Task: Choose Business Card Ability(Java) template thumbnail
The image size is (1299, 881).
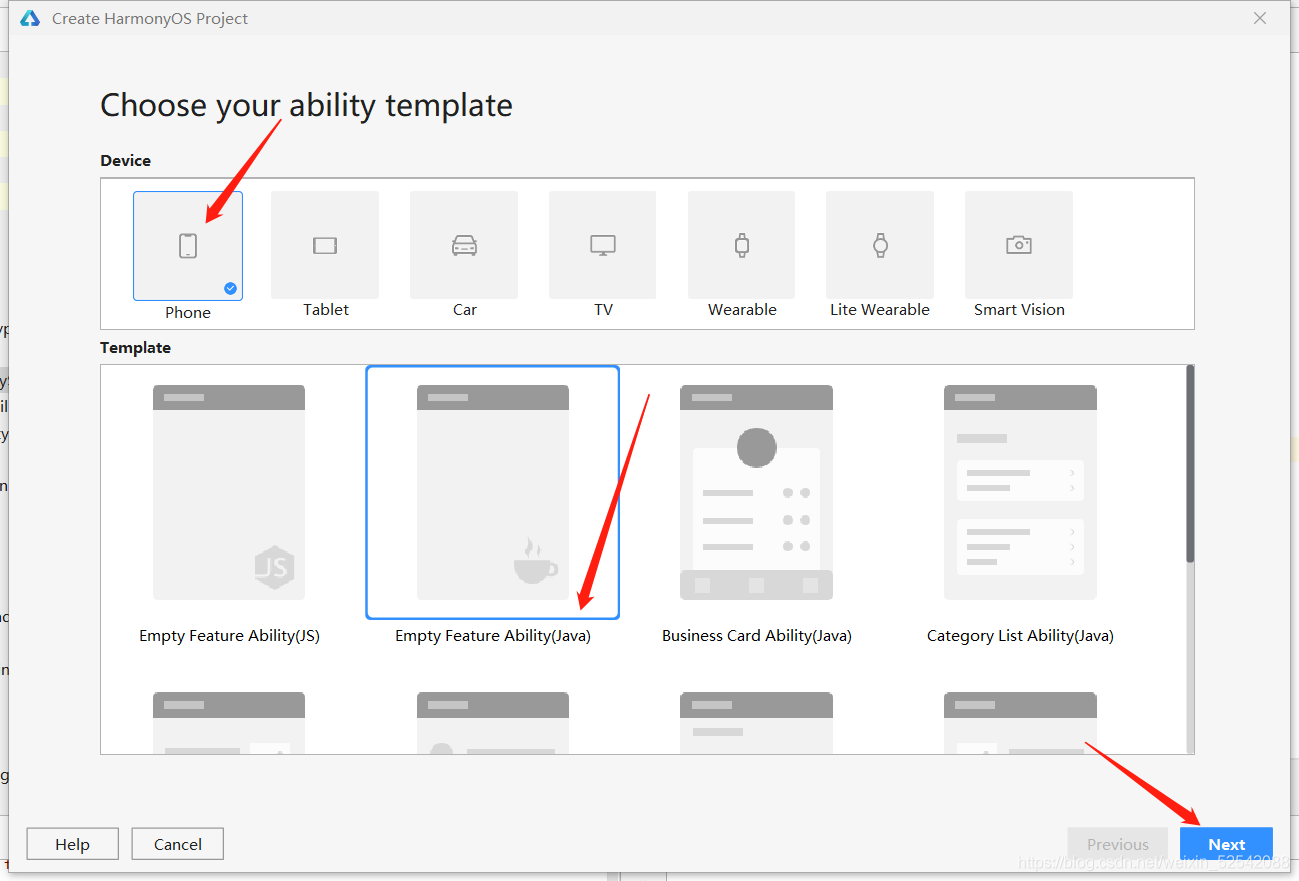Action: [756, 493]
